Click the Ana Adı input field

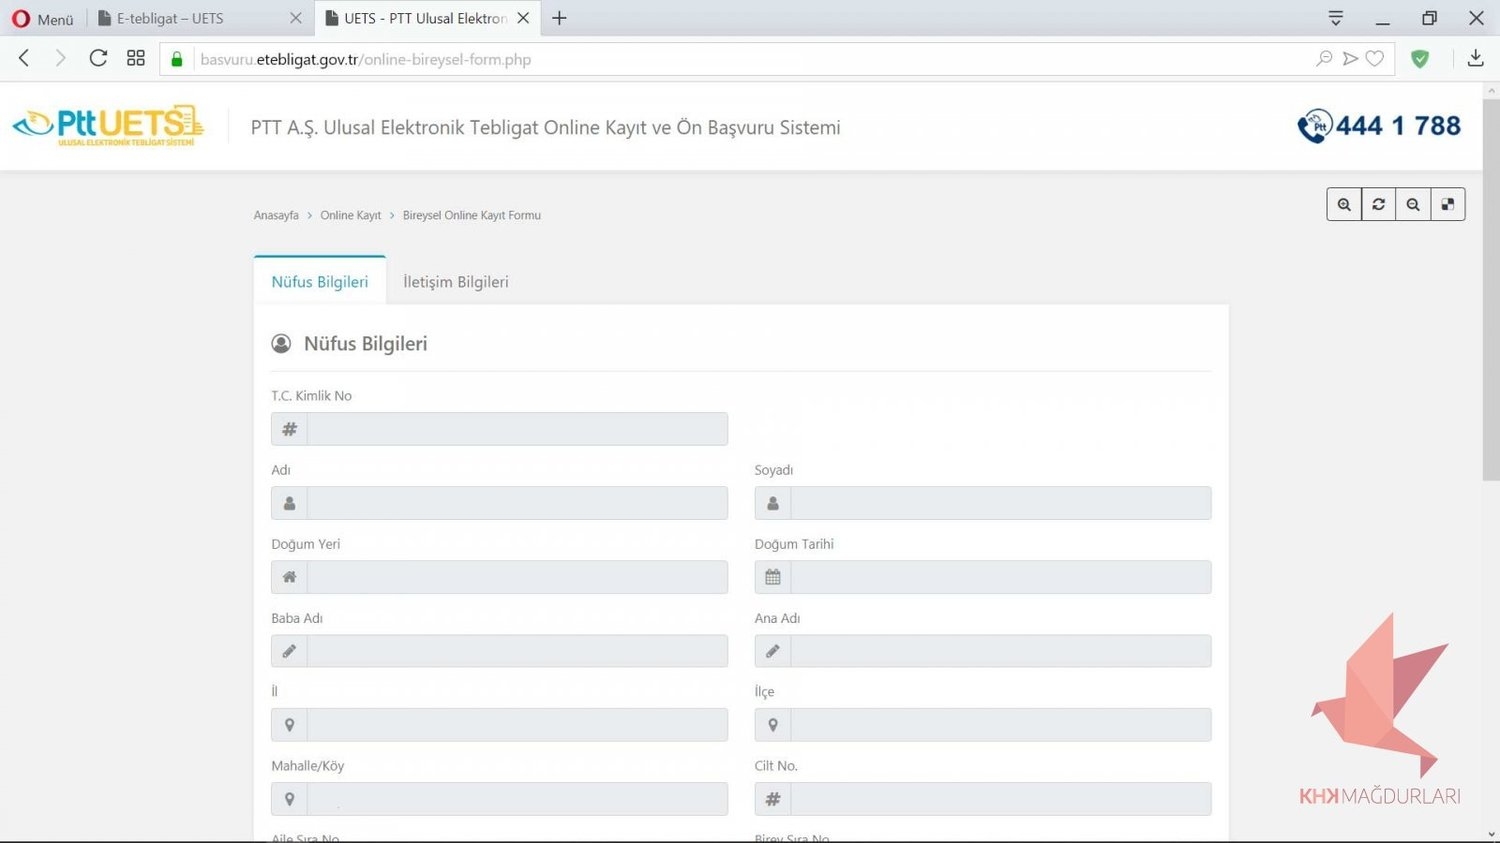point(1001,651)
